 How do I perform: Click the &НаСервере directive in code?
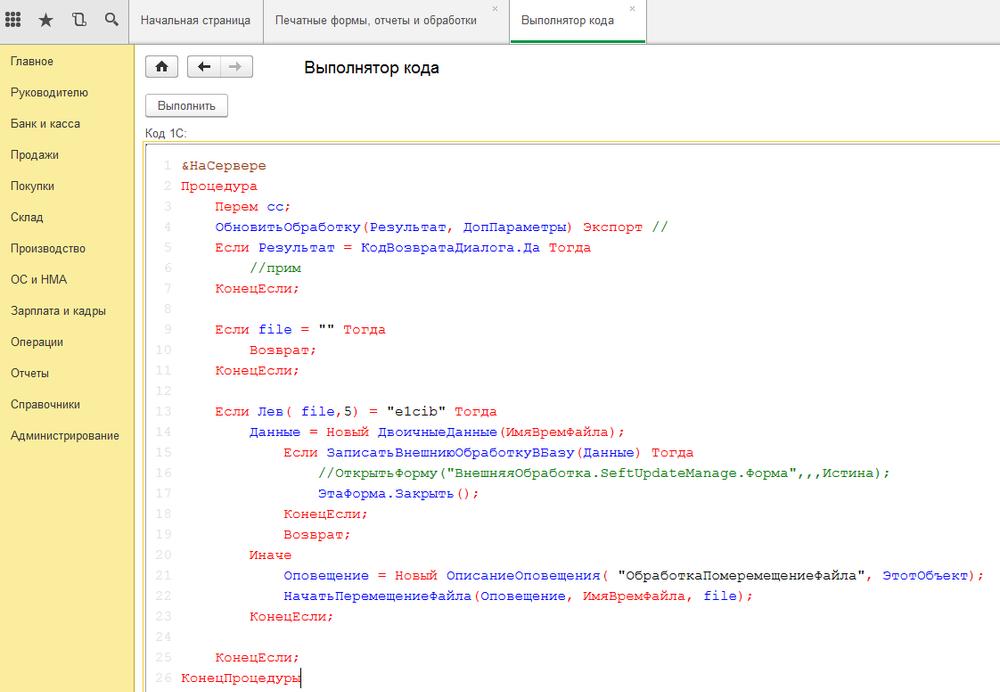pyautogui.click(x=223, y=166)
